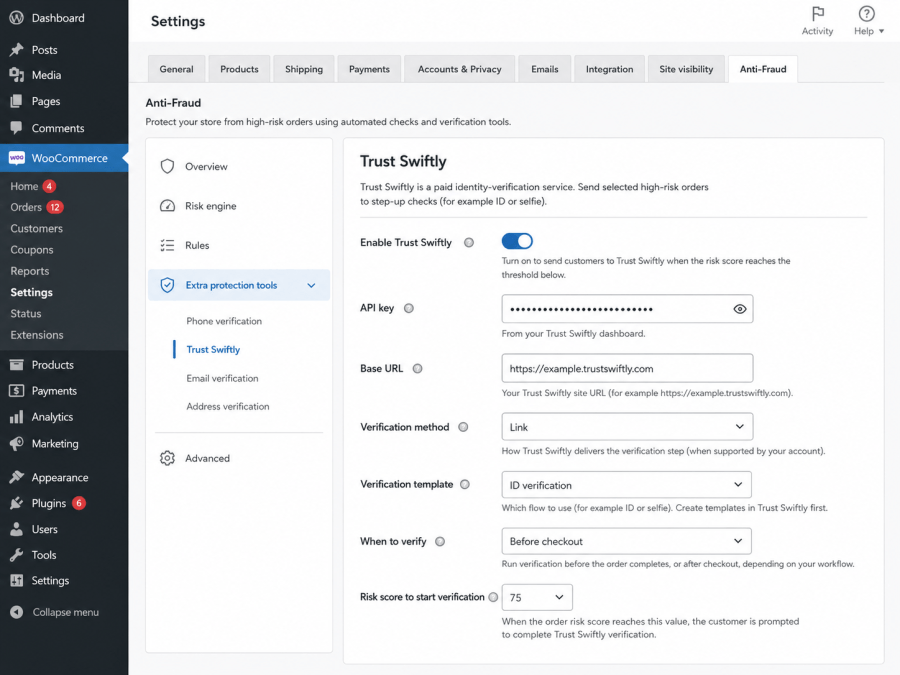Open the Verification template dropdown
Screen dimensions: 900x675
tap(626, 485)
